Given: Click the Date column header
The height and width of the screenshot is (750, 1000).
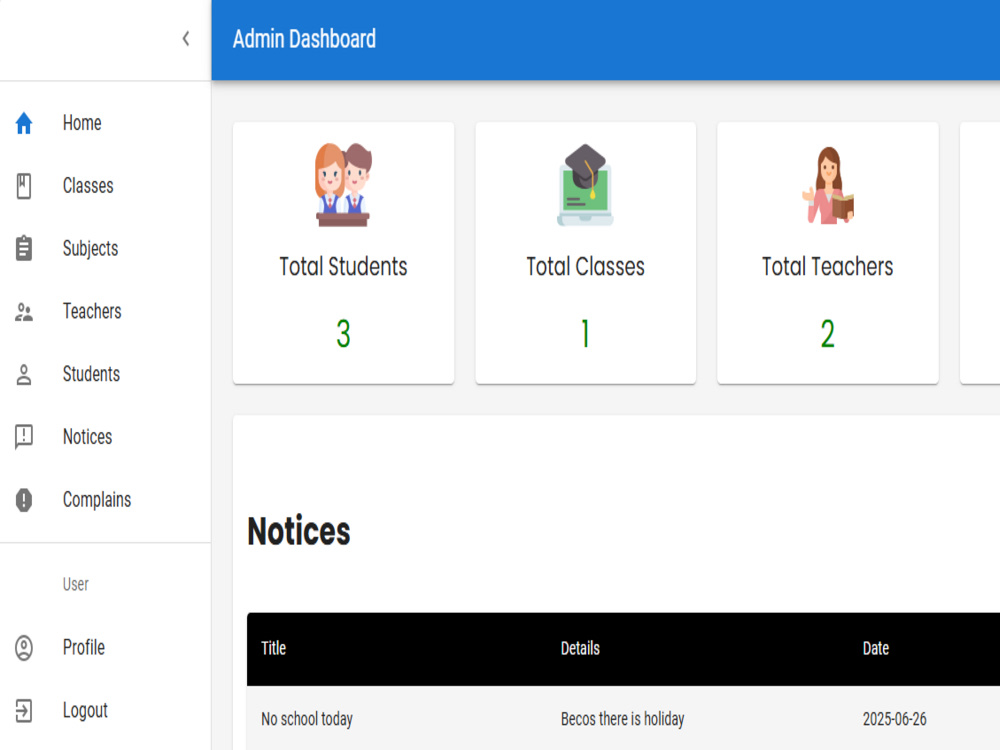Looking at the screenshot, I should coord(876,649).
